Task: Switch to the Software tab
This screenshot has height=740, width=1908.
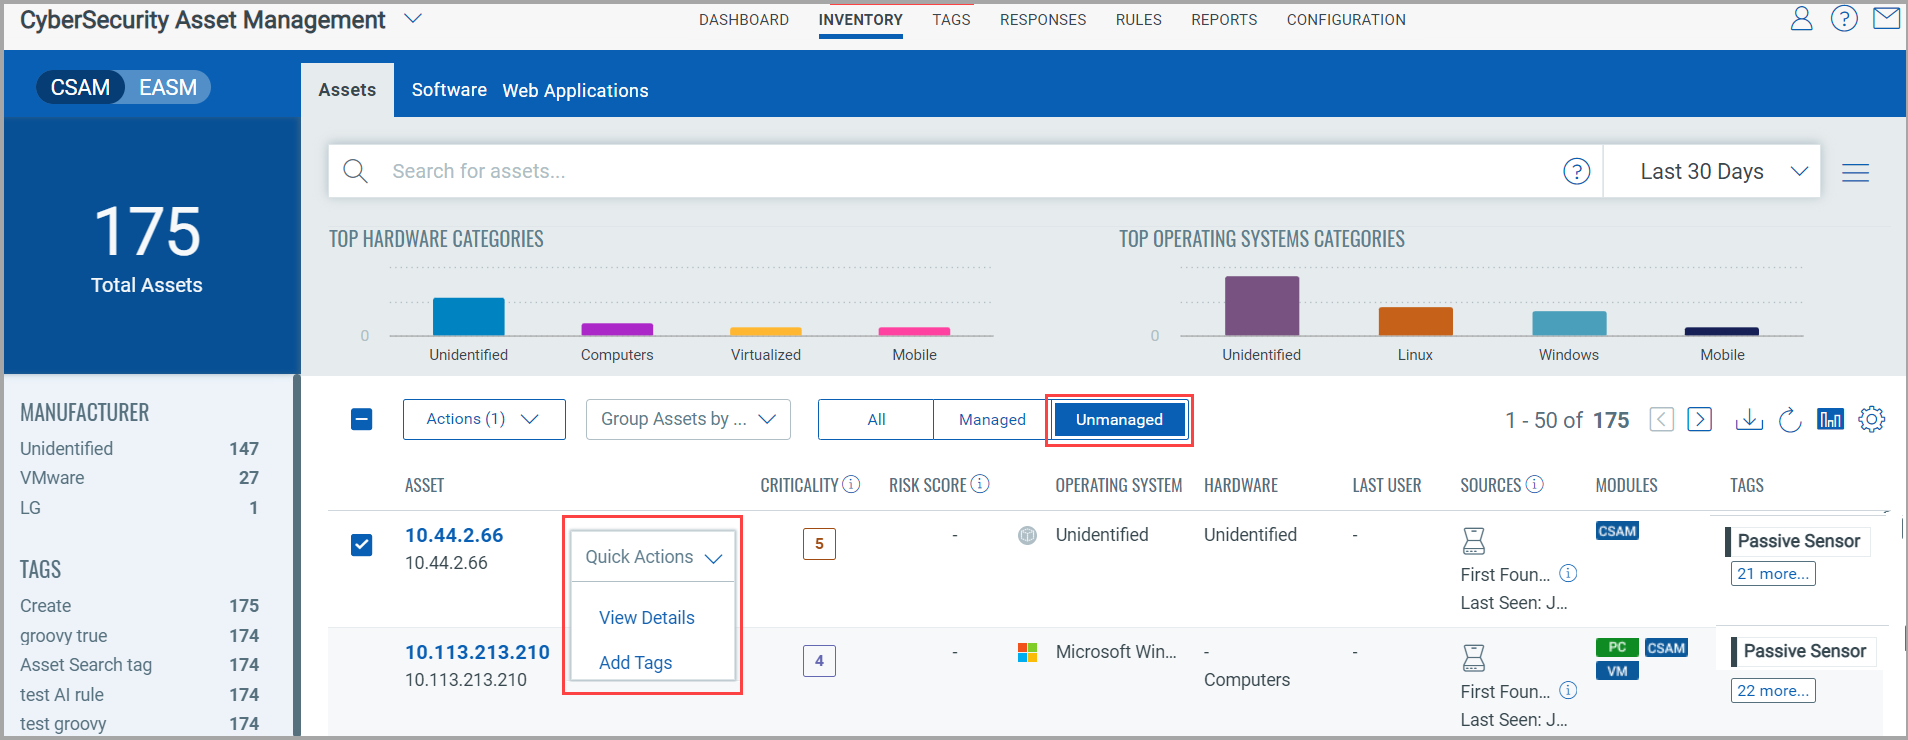Action: 449,90
